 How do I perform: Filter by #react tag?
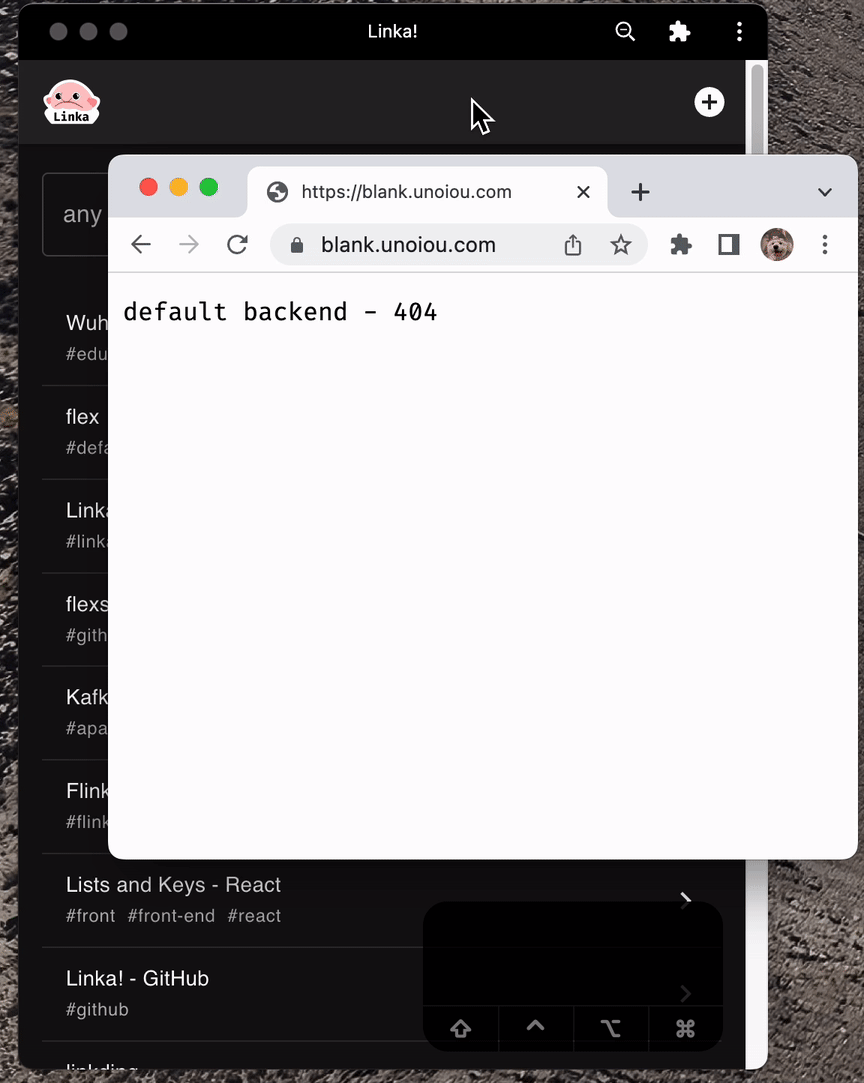pos(254,916)
